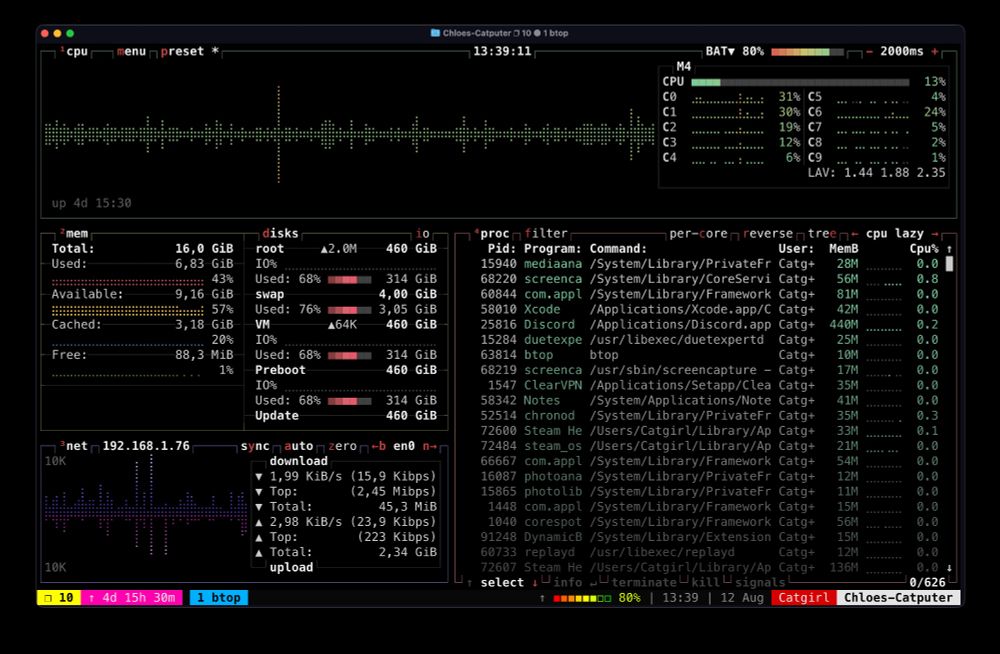Decrease update interval with minus before 2000ms
1000x654 pixels.
pyautogui.click(x=869, y=52)
